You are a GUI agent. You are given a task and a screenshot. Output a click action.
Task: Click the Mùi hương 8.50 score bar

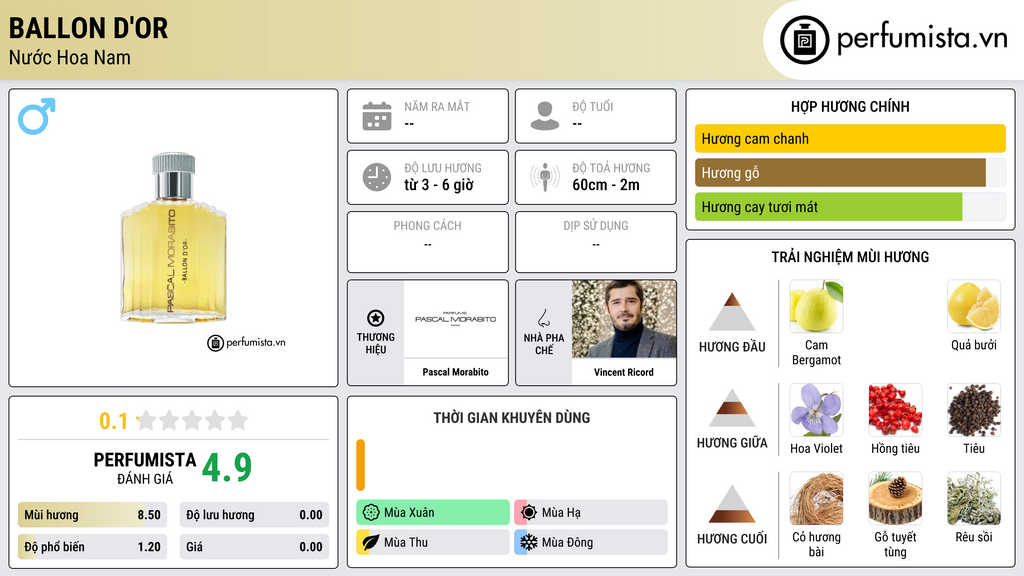[x=92, y=515]
